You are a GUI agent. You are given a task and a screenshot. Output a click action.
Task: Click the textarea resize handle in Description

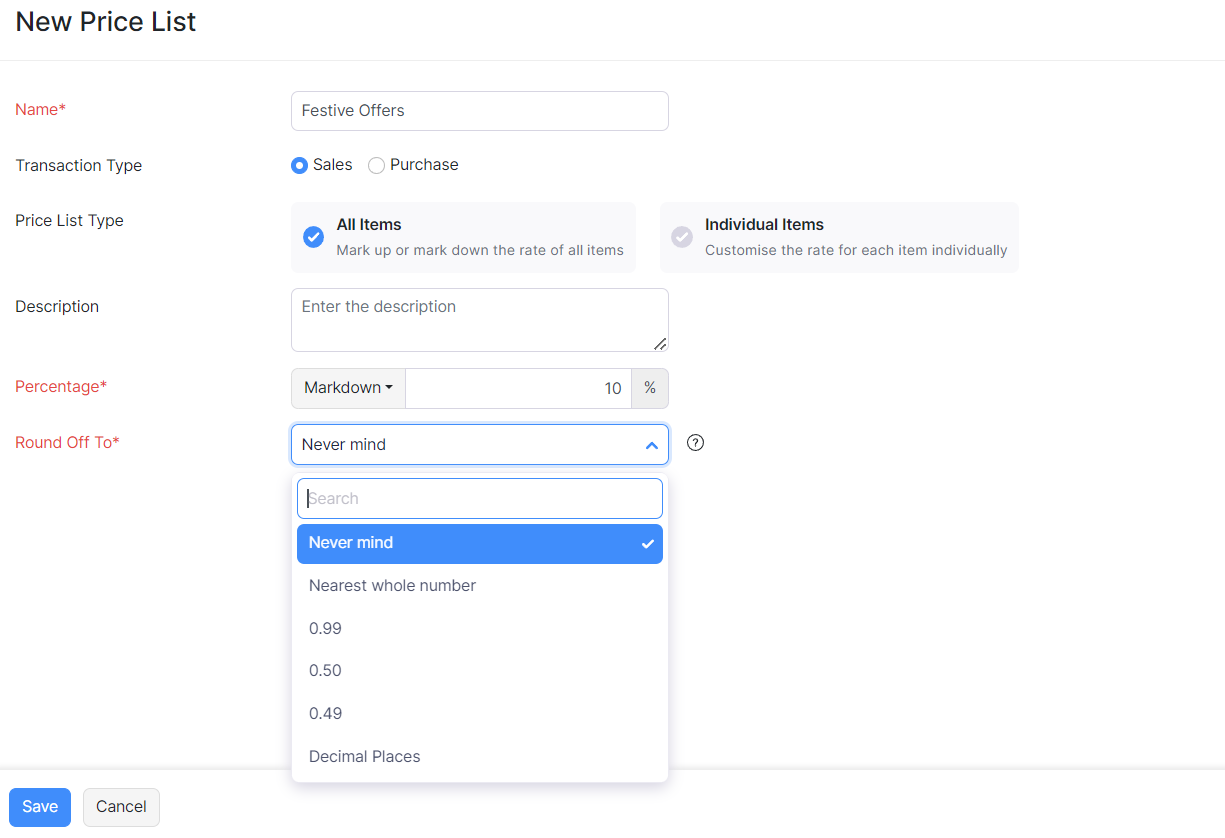659,343
